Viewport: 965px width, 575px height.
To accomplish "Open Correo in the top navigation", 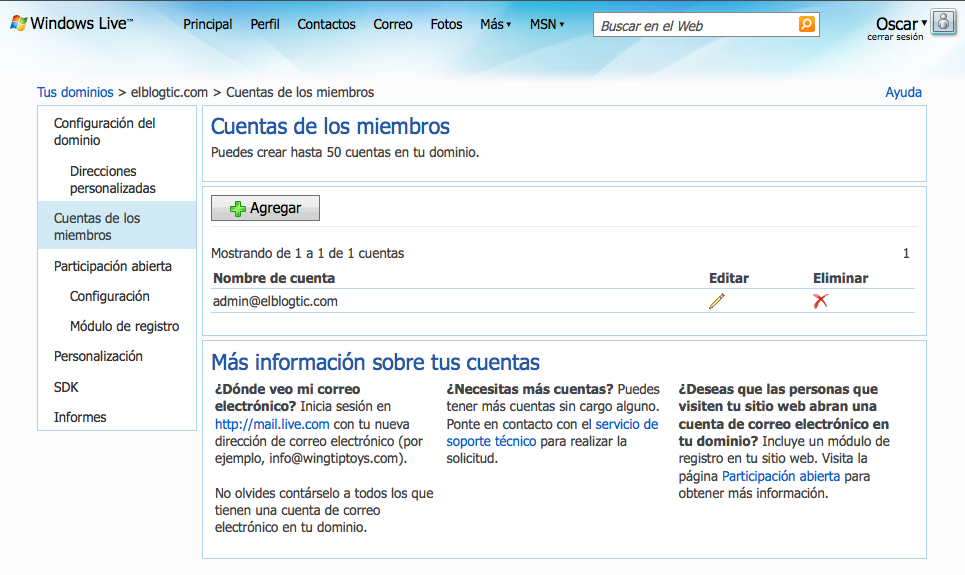I will pos(393,24).
